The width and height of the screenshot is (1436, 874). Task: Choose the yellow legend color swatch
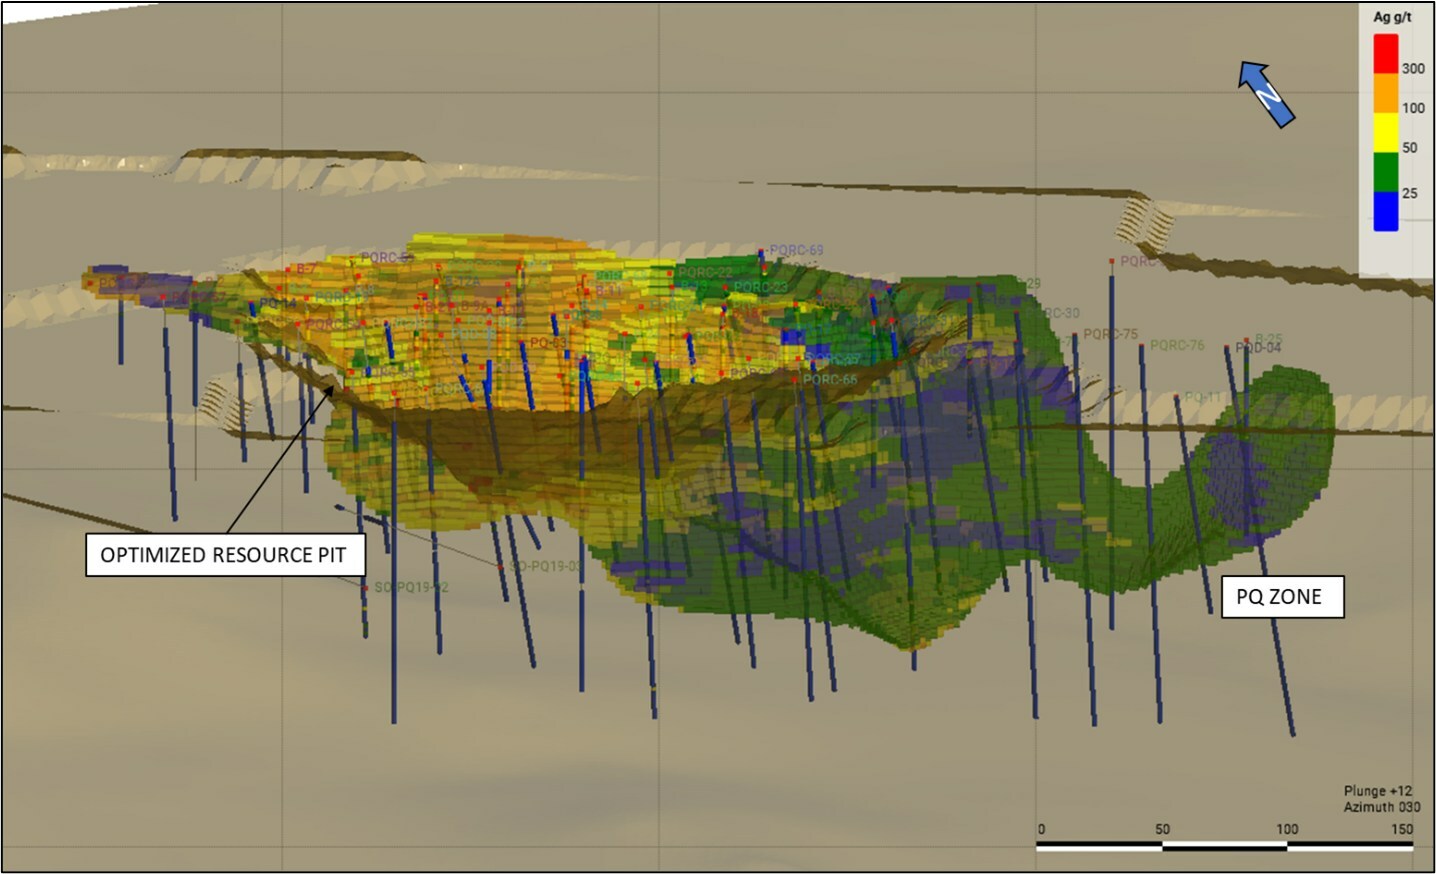click(x=1385, y=132)
